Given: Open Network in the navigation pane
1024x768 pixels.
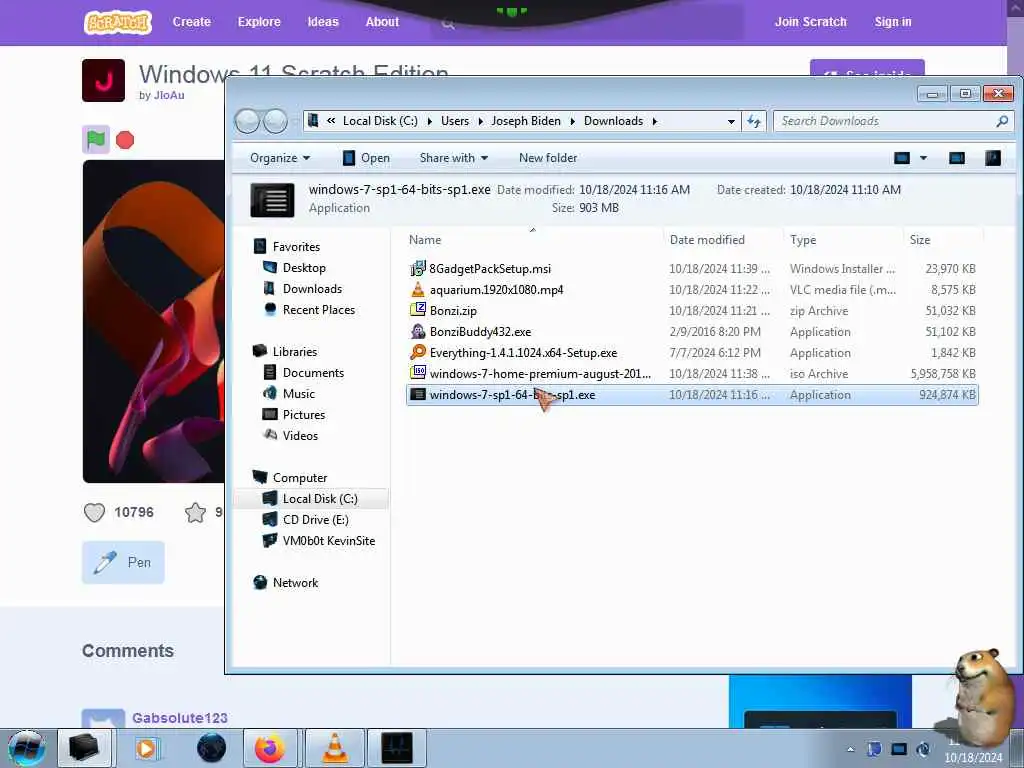Looking at the screenshot, I should (295, 583).
